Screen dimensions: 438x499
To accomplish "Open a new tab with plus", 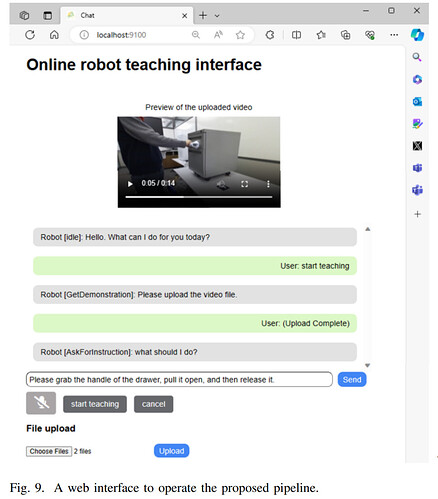I will pos(203,15).
